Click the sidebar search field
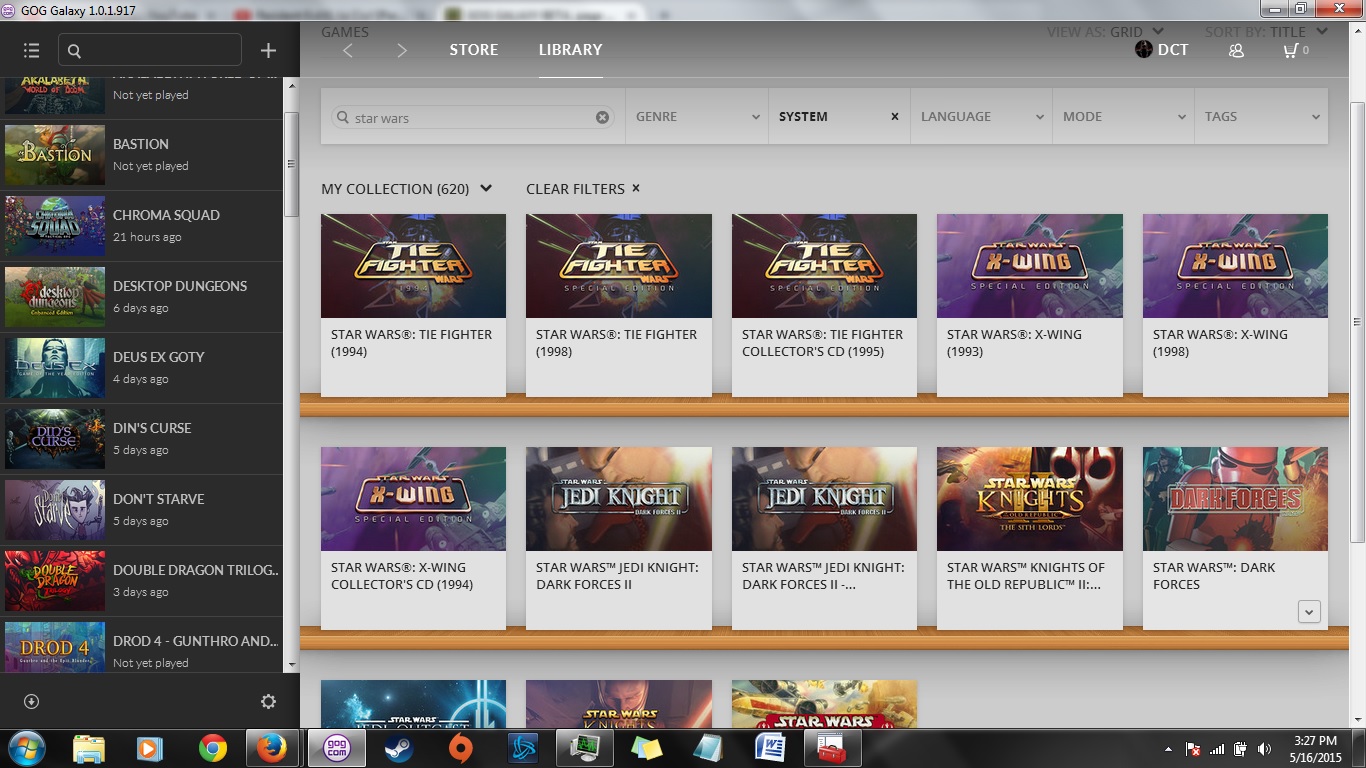Viewport: 1366px width, 768px height. pyautogui.click(x=150, y=50)
